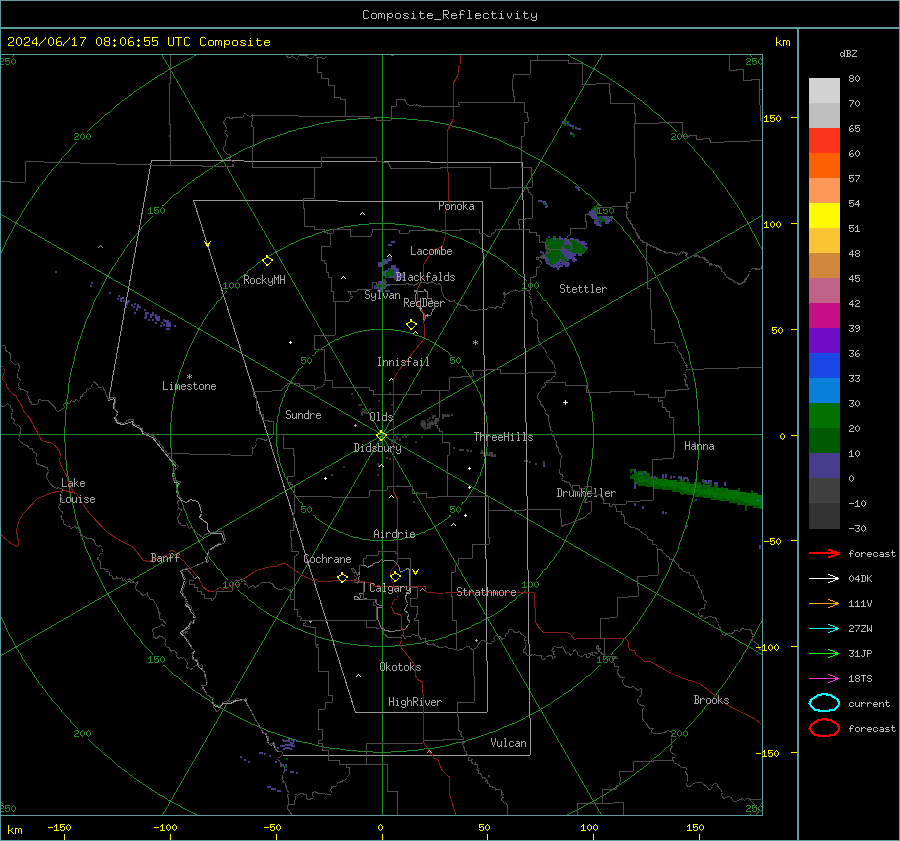
Task: Click the Ponoka label
Action: pos(456,206)
